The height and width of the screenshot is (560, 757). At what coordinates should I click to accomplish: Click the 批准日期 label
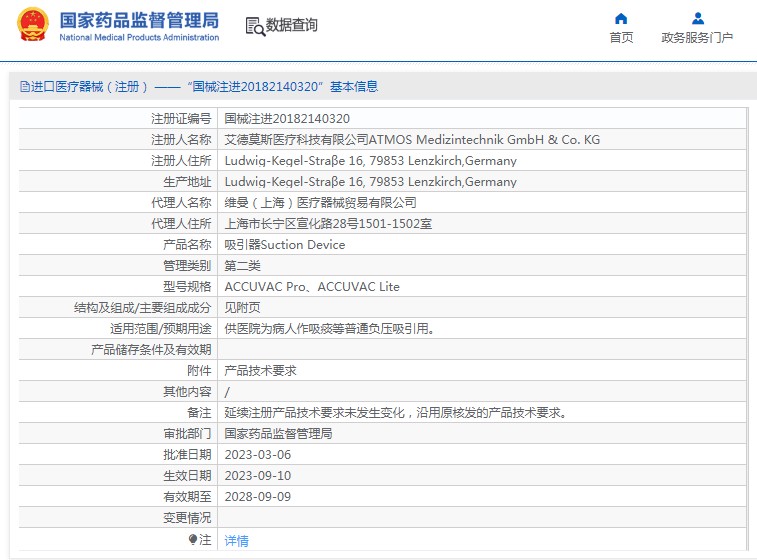(187, 455)
